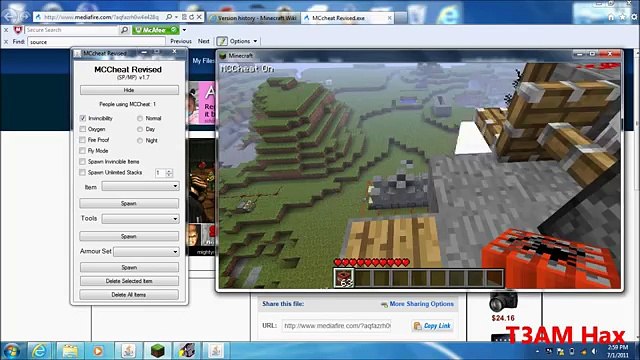Open the address bar search magnifier
The height and width of the screenshot is (360, 640).
[x=169, y=17]
